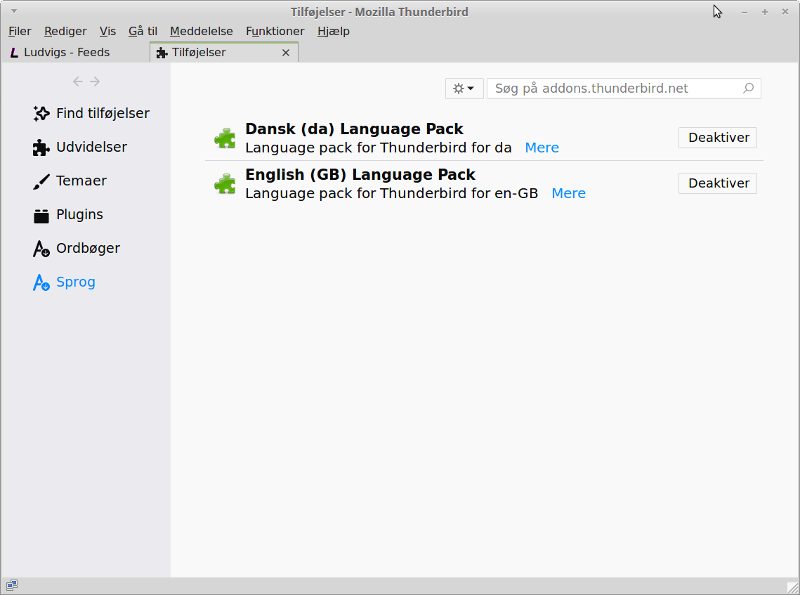Select the Tilføjelser tab
This screenshot has width=800, height=595.
pyautogui.click(x=224, y=53)
